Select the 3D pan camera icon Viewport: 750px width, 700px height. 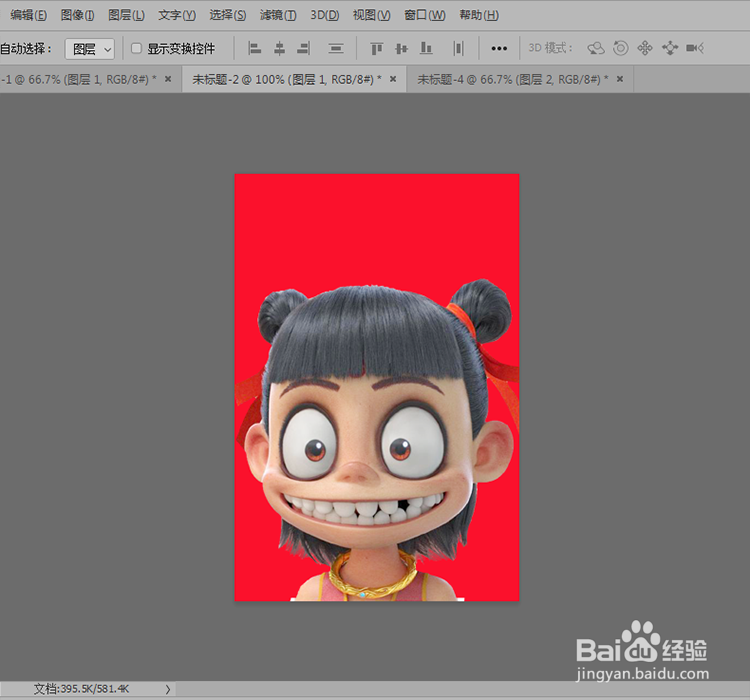pos(645,48)
